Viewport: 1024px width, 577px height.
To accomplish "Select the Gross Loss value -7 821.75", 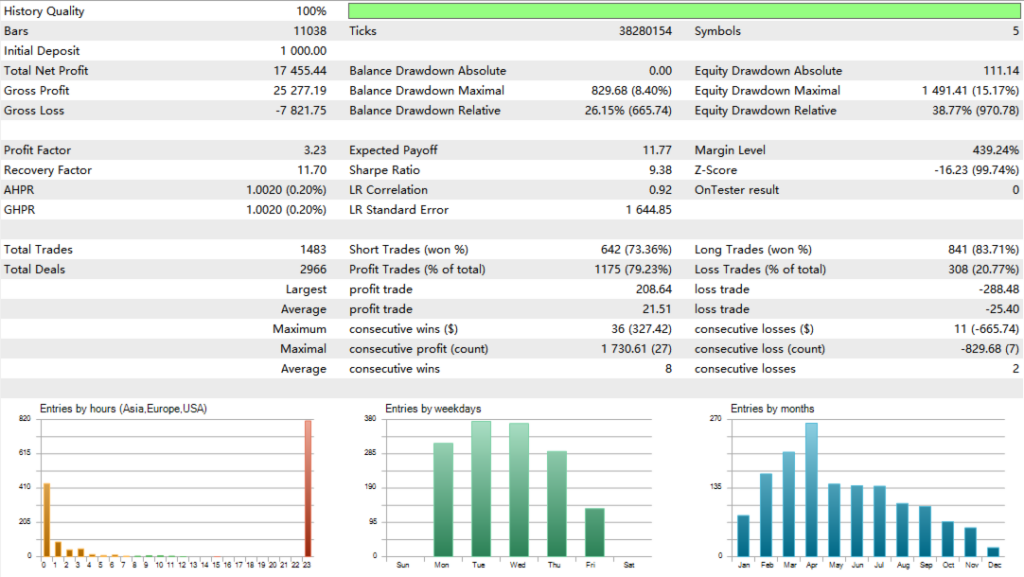I will [301, 110].
